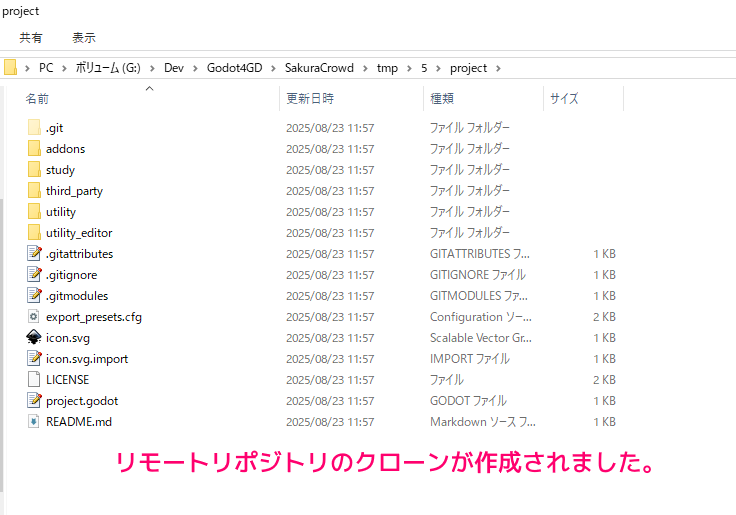Select the utility_editor folder row

coord(79,233)
